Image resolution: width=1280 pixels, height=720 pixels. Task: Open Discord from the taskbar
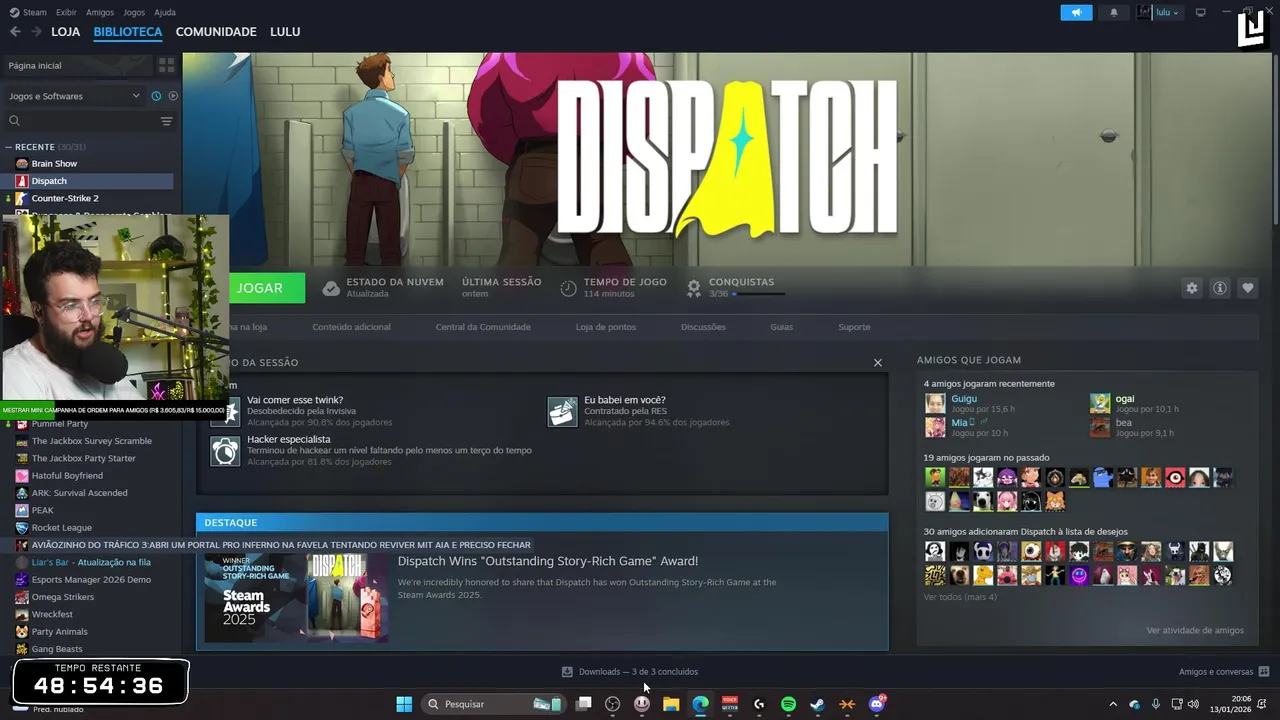[876, 704]
